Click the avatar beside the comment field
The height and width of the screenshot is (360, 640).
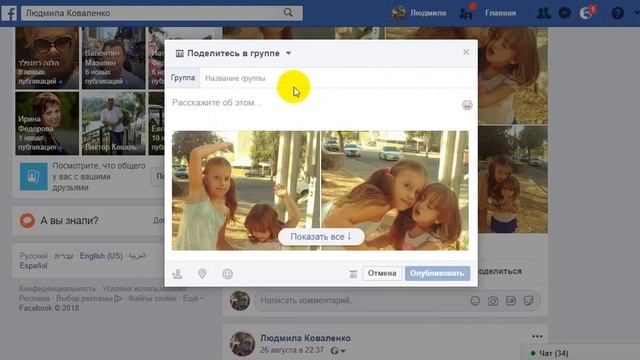click(x=240, y=301)
